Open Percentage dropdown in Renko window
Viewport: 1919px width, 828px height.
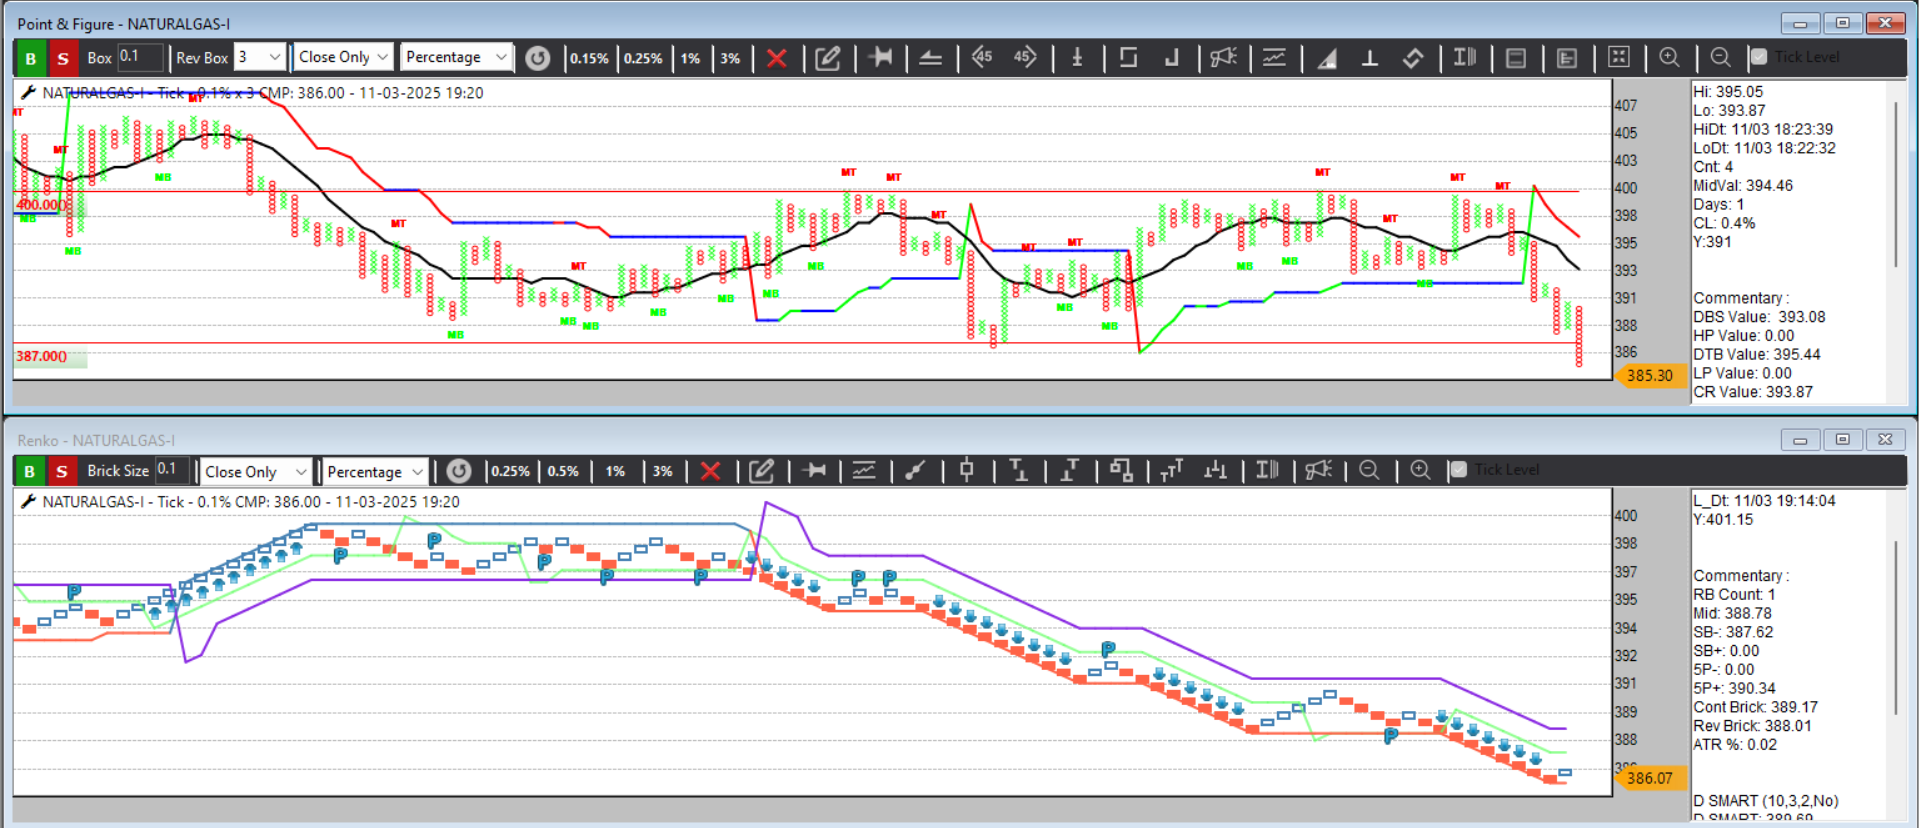point(375,471)
